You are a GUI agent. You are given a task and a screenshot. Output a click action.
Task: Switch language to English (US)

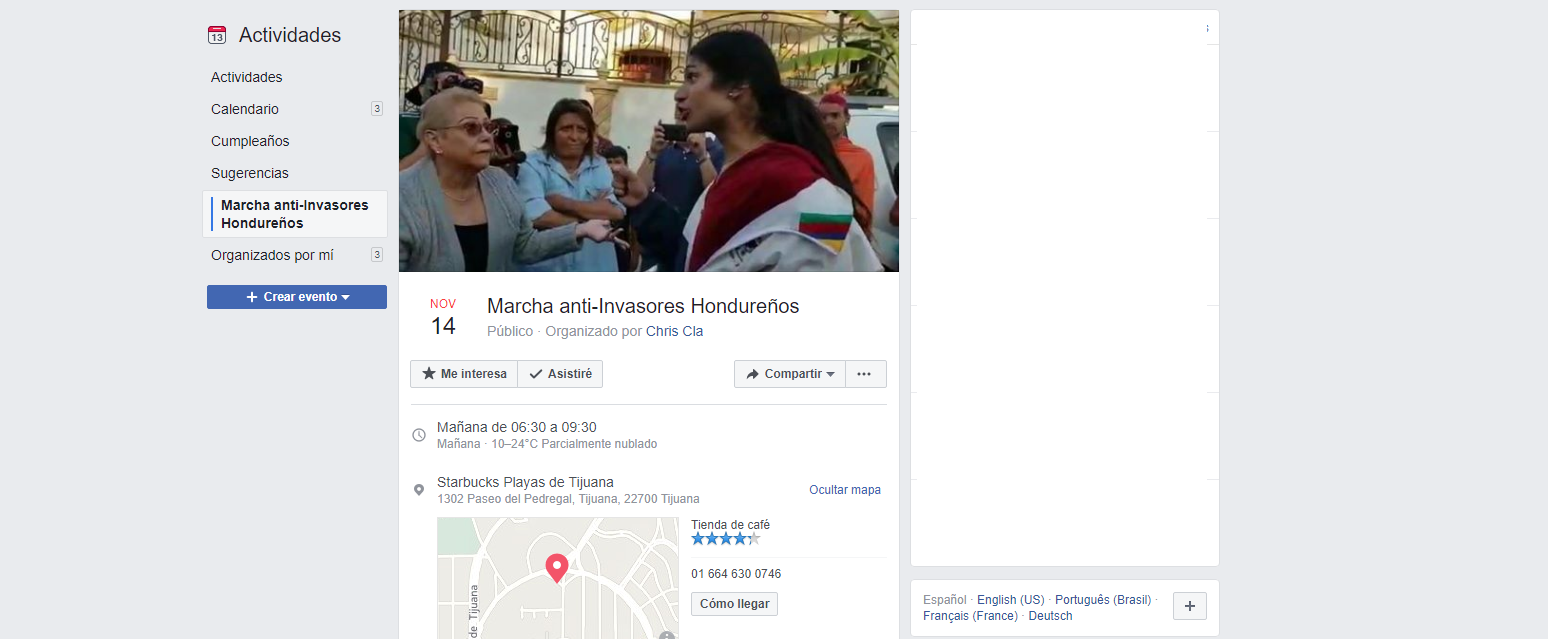(1010, 600)
